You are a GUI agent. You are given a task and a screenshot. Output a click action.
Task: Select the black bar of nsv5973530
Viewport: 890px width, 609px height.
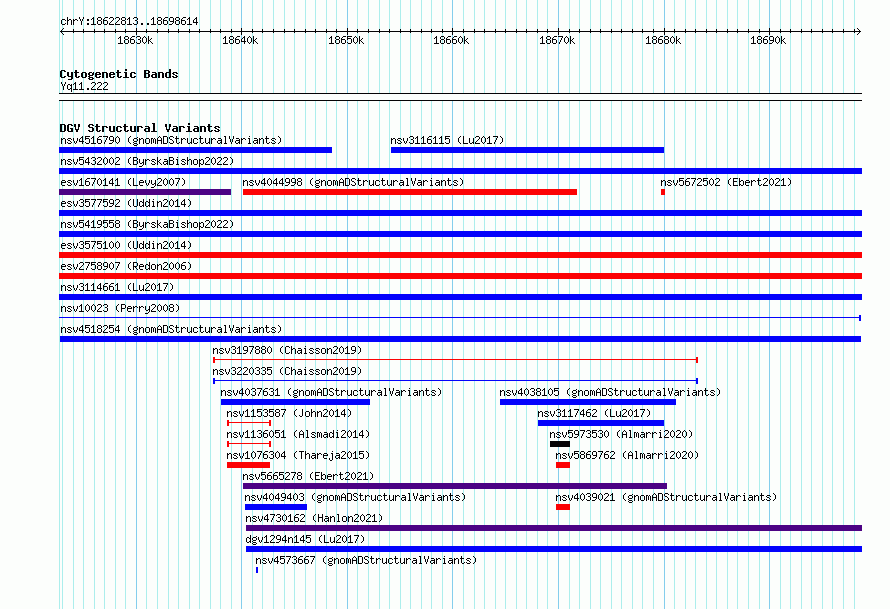pyautogui.click(x=560, y=444)
